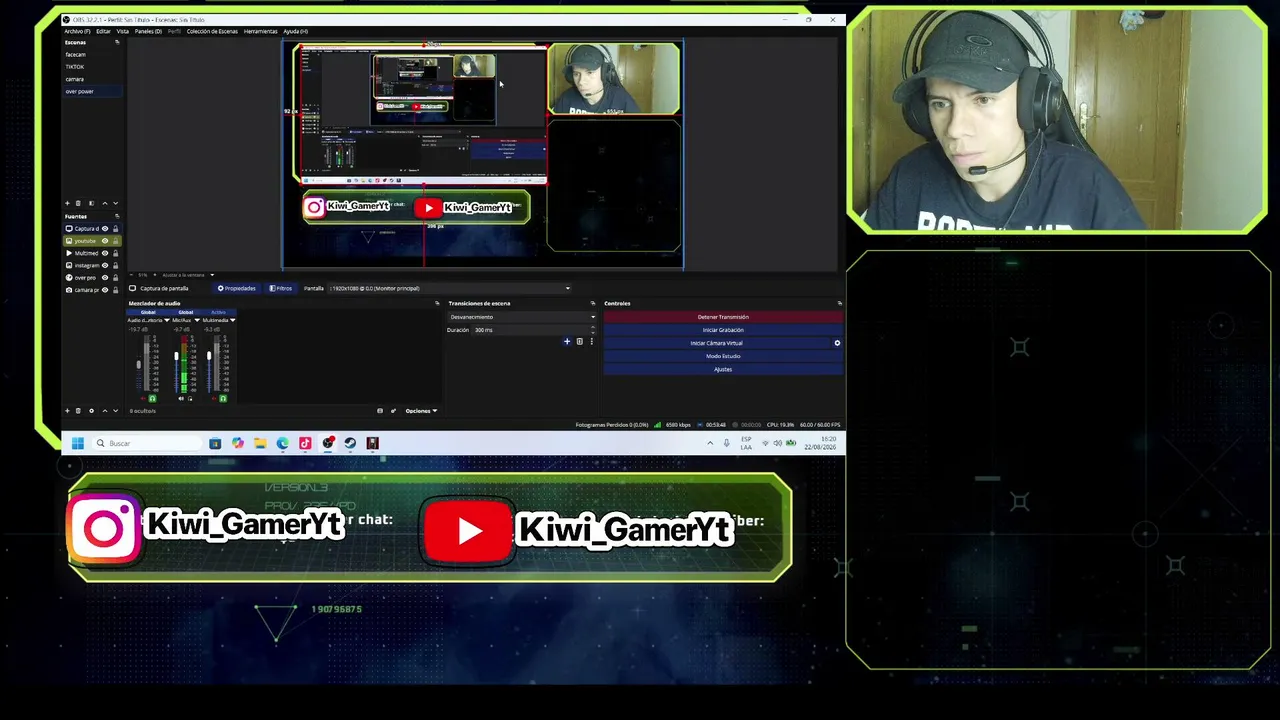This screenshot has height=720, width=1280.
Task: Open the Herramientas menu
Action: [x=260, y=31]
